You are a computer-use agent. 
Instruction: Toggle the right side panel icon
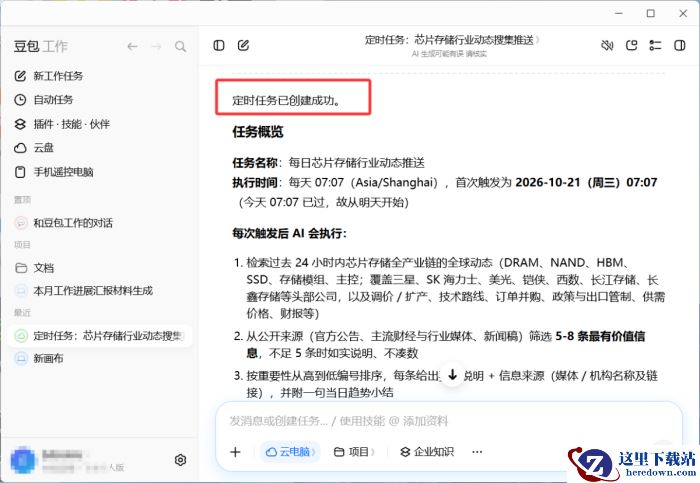point(679,46)
